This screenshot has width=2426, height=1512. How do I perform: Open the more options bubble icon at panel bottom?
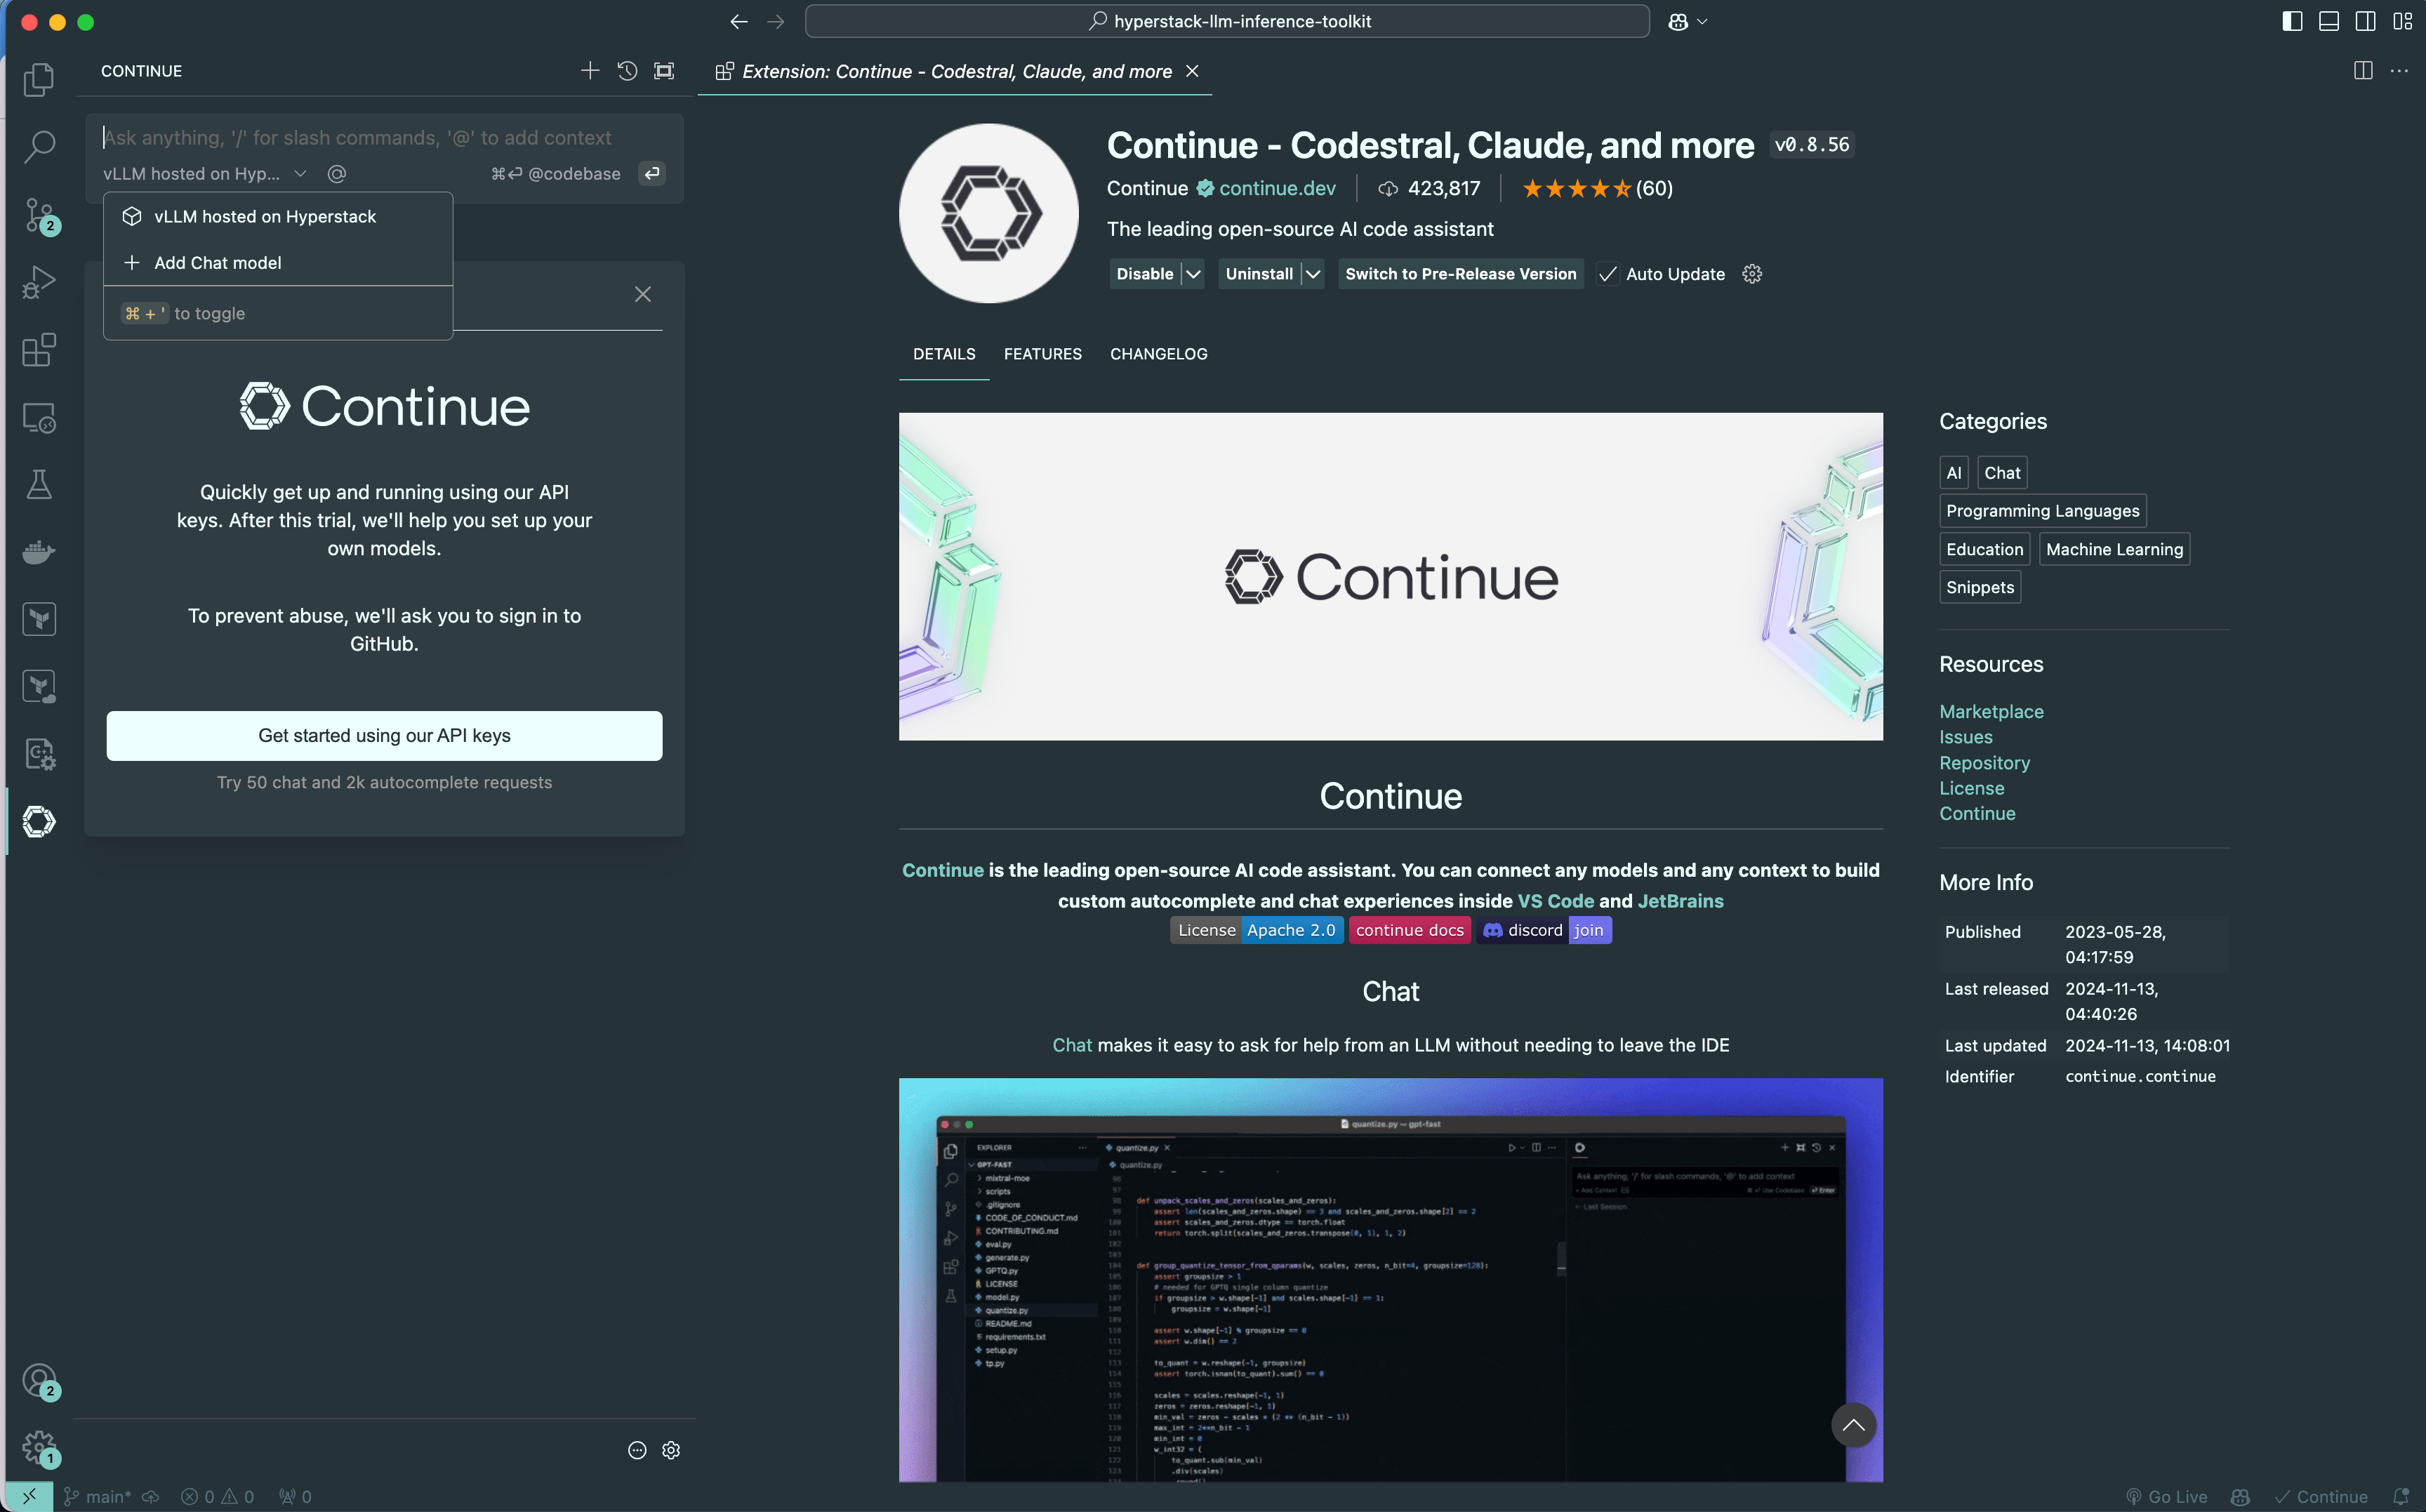(x=637, y=1450)
